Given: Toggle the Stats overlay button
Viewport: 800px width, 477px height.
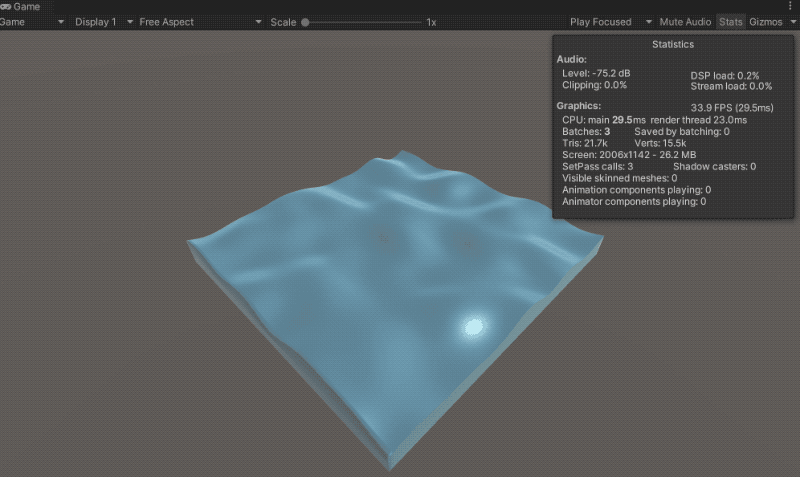Looking at the screenshot, I should tap(731, 22).
